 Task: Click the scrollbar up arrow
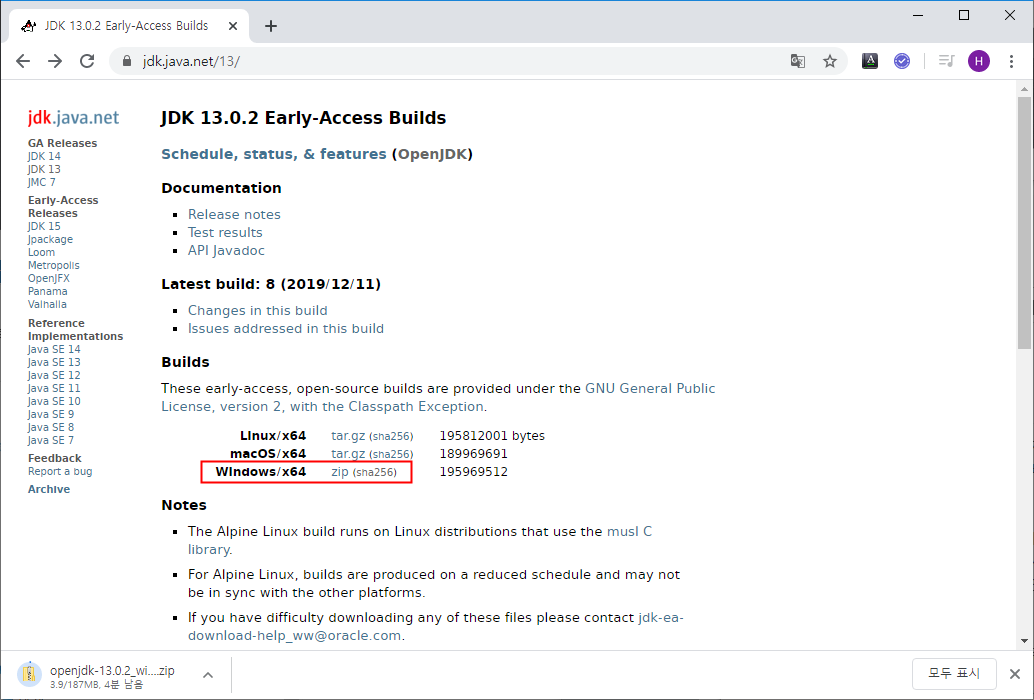click(x=1024, y=89)
